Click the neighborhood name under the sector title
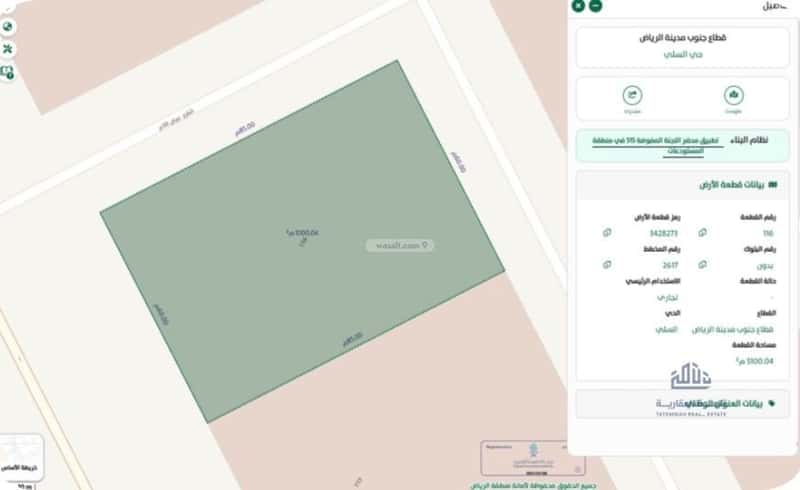This screenshot has height=490, width=800. 683,54
